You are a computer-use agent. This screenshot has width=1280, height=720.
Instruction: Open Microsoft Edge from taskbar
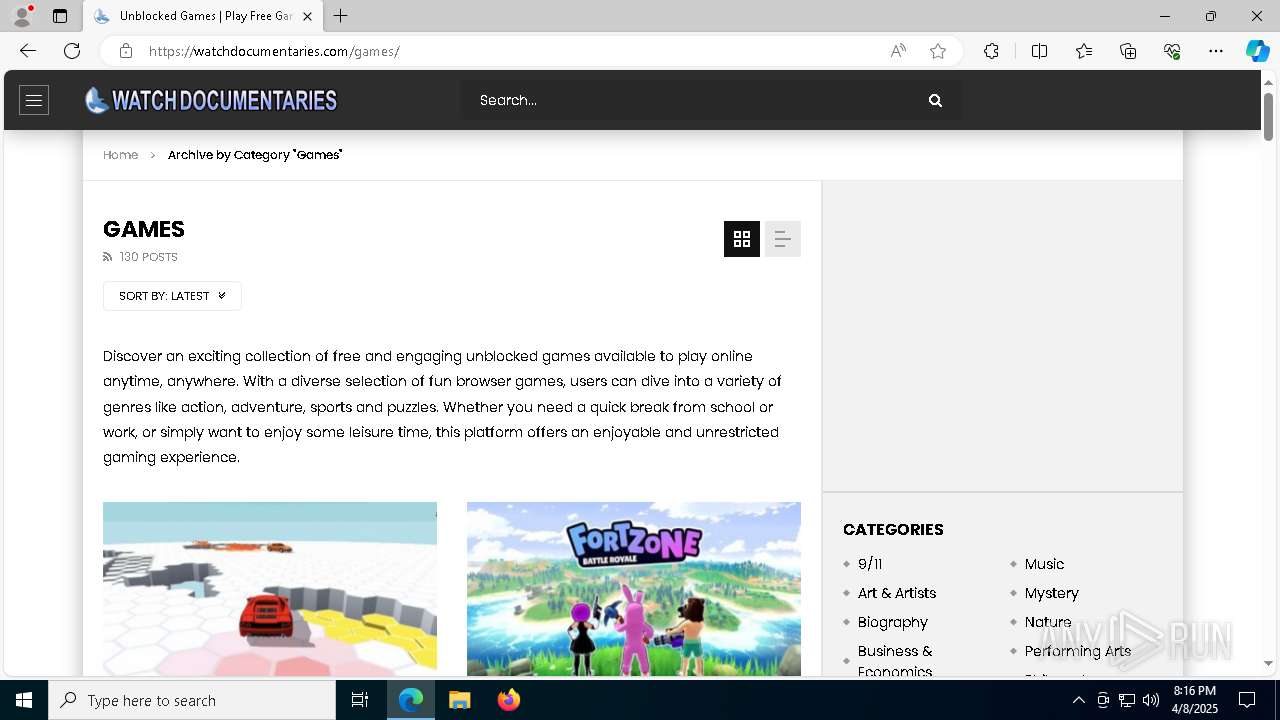point(411,700)
